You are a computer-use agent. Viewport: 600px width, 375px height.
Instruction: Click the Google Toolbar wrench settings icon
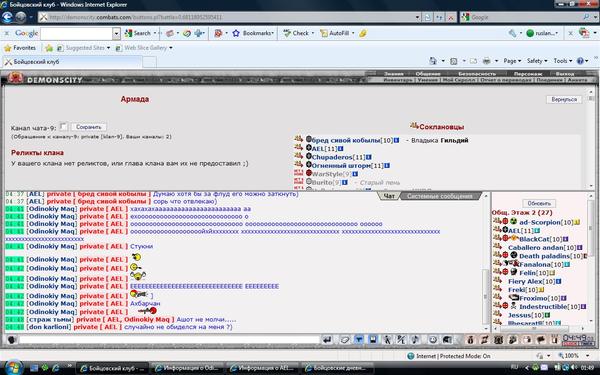coord(513,33)
